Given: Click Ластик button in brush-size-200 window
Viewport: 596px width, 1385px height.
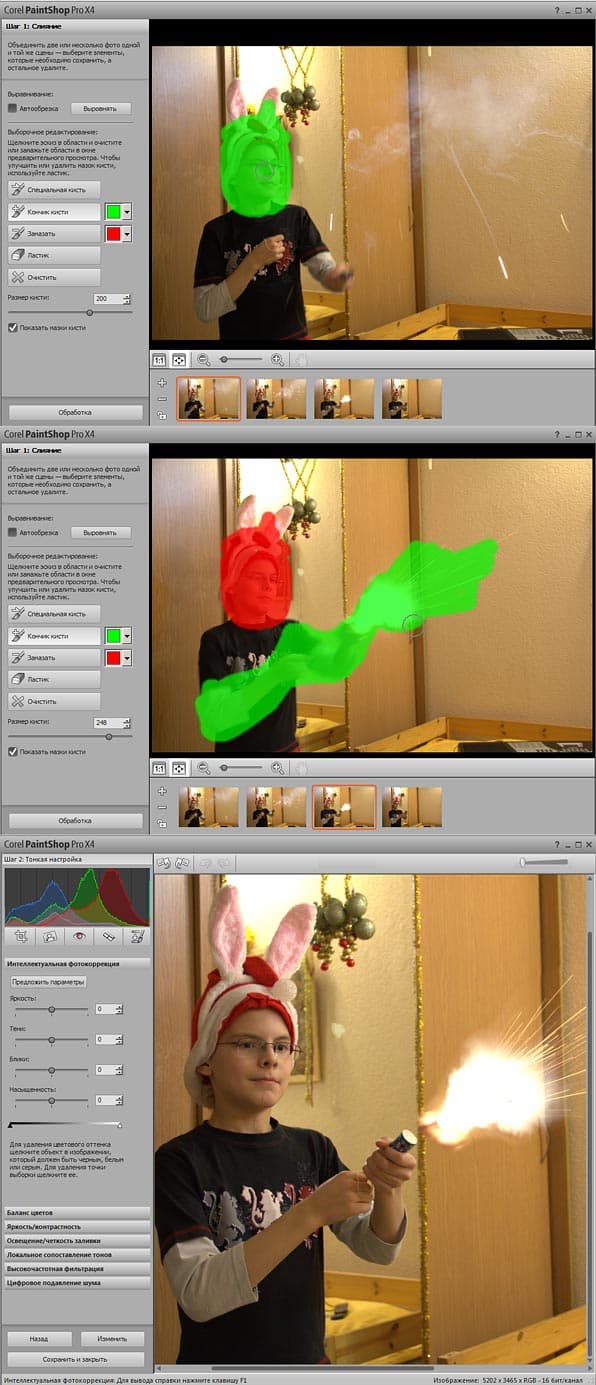Looking at the screenshot, I should pyautogui.click(x=54, y=255).
